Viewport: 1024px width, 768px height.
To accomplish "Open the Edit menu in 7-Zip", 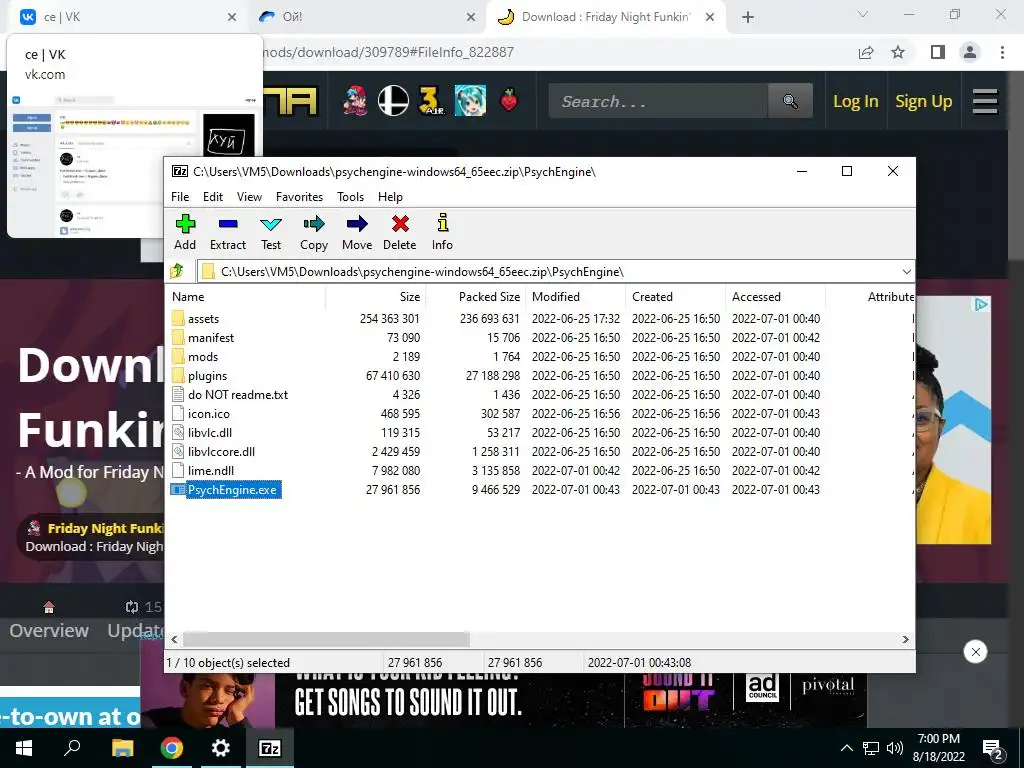I will (x=212, y=197).
